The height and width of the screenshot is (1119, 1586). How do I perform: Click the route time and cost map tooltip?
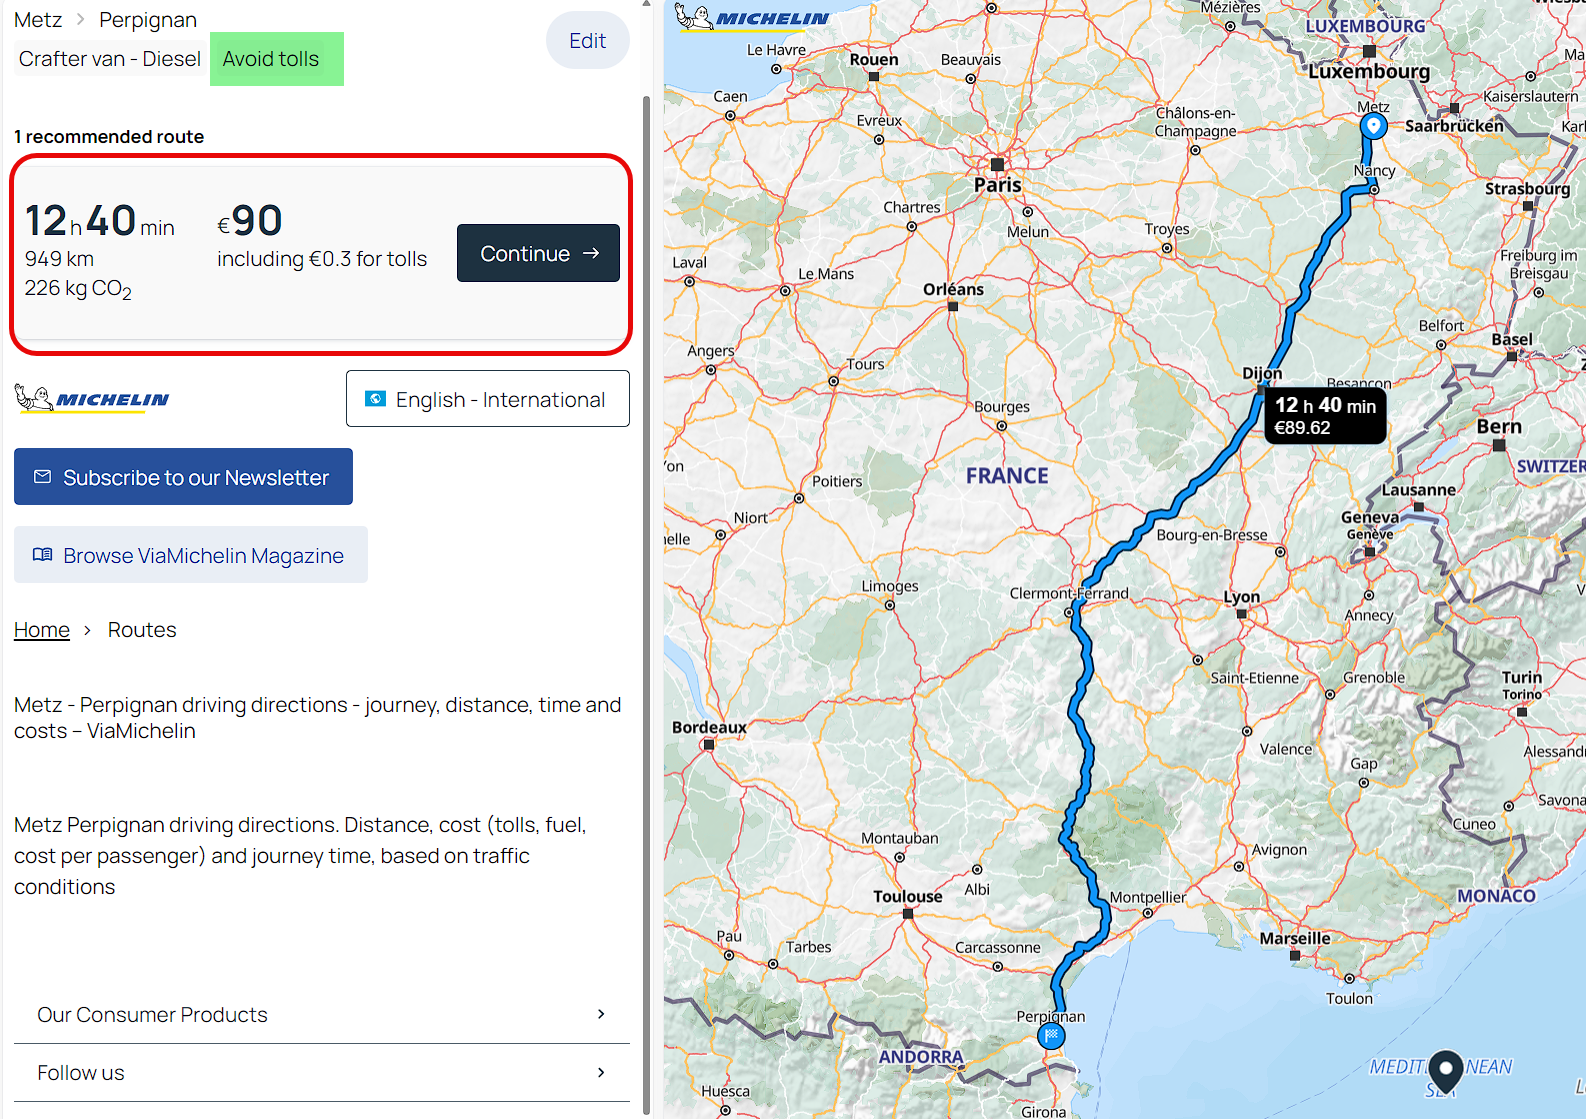click(1326, 416)
